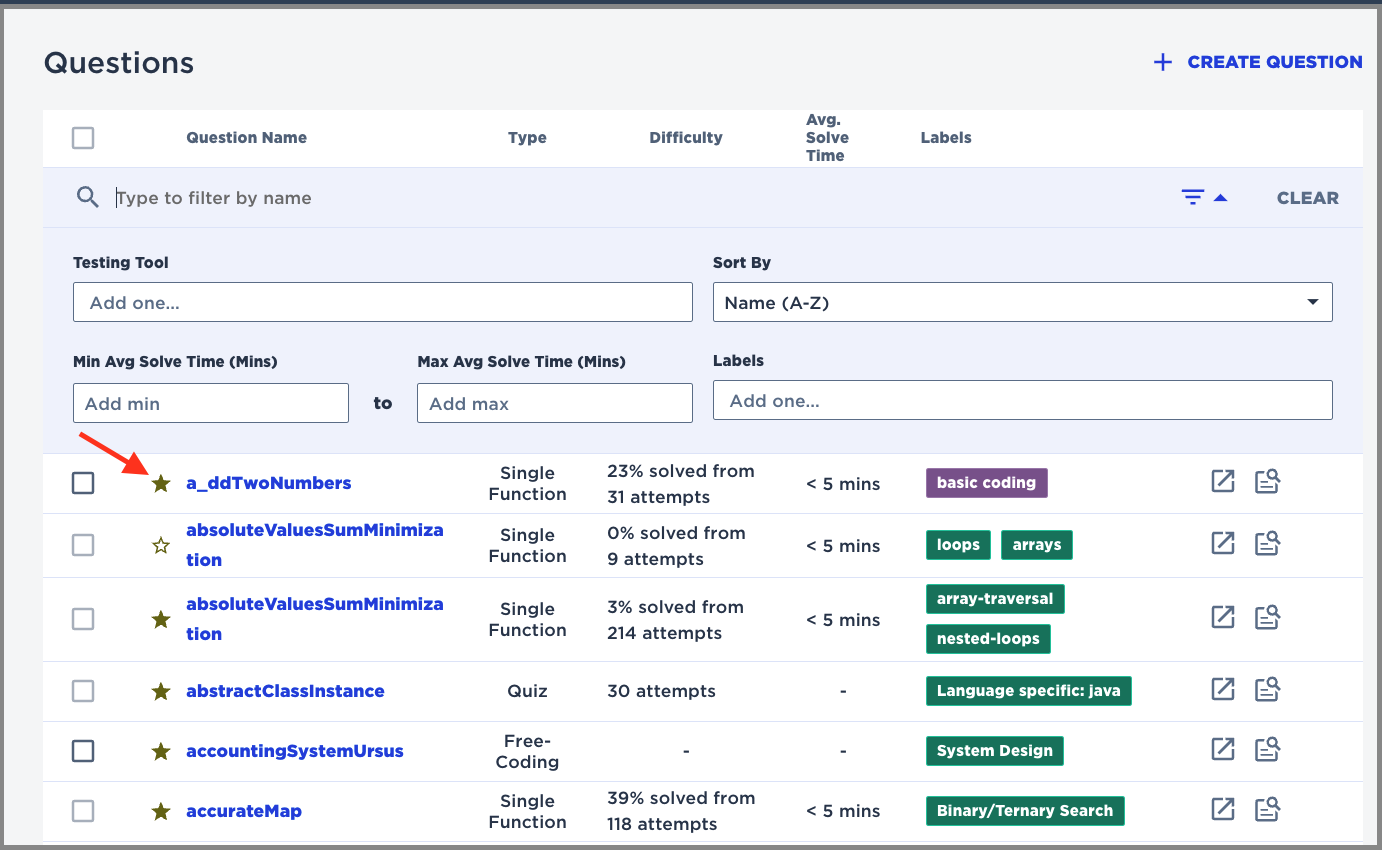Image resolution: width=1382 pixels, height=850 pixels.
Task: Open the Testing Tool Add one field
Action: pos(382,301)
